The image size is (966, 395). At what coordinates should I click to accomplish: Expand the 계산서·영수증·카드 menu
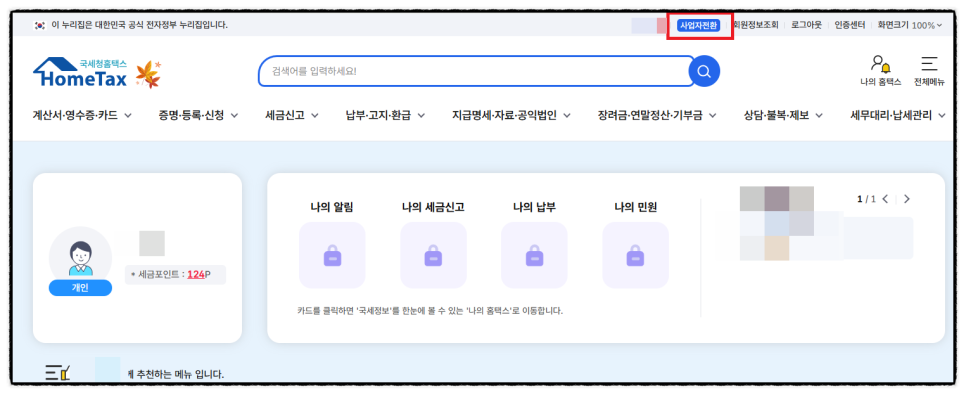click(x=82, y=115)
